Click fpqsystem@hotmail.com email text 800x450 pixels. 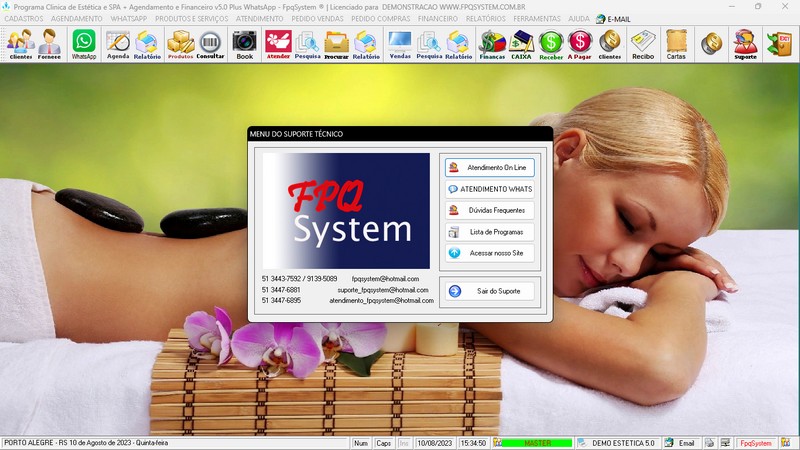tap(385, 279)
